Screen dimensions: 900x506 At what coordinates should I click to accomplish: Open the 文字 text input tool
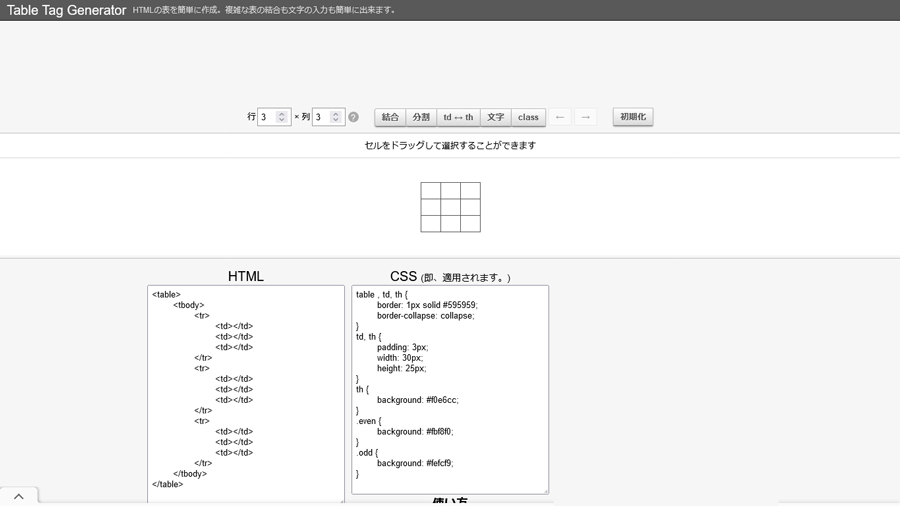(x=496, y=117)
